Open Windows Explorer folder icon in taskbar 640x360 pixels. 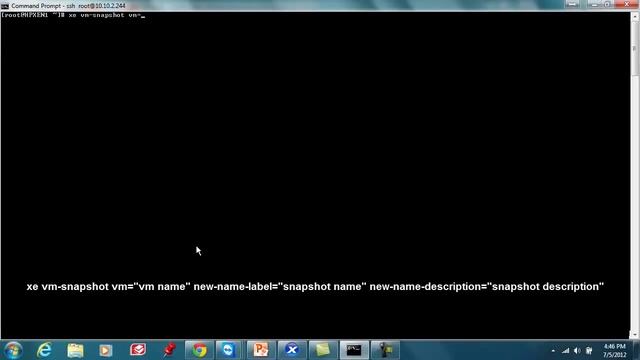click(x=75, y=350)
